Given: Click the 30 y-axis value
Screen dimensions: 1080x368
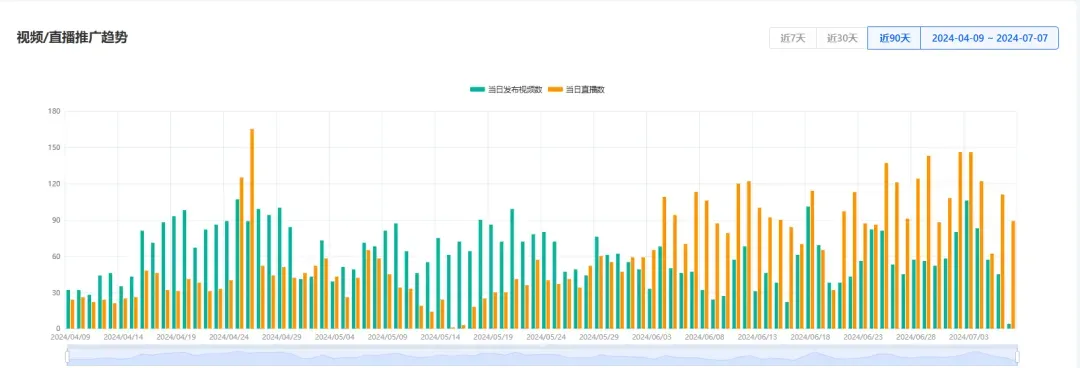Looking at the screenshot, I should tap(56, 293).
